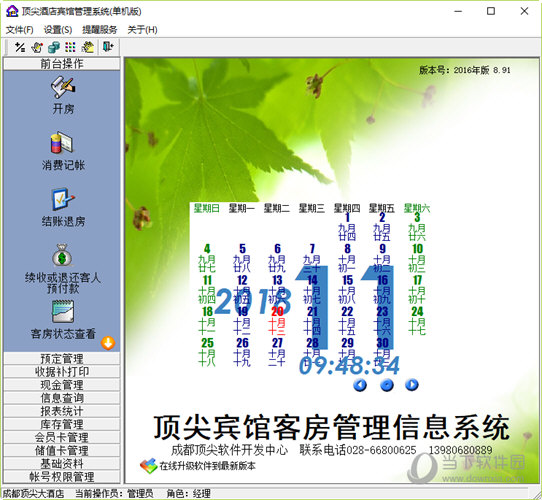The width and height of the screenshot is (542, 500).
Task: Click the exit door toolbar icon
Action: pos(108,47)
